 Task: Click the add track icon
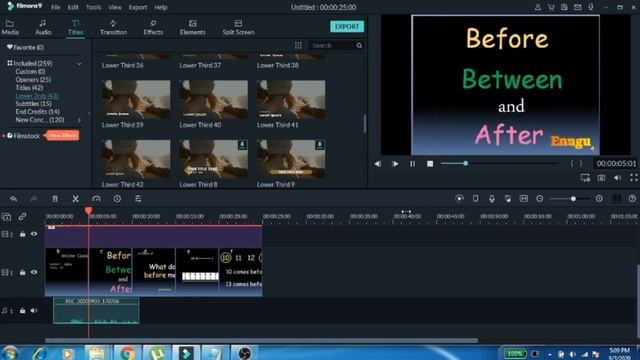click(7, 217)
